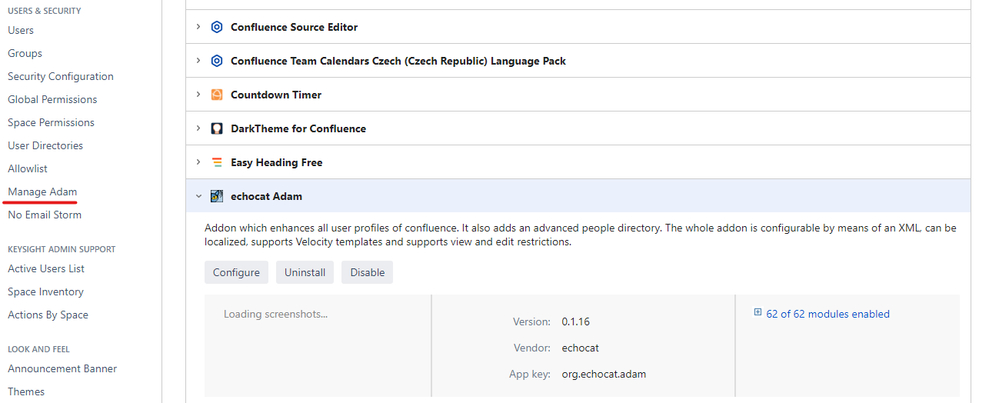Image resolution: width=999 pixels, height=403 pixels.
Task: Expand the Countdown Timer row
Action: (198, 94)
